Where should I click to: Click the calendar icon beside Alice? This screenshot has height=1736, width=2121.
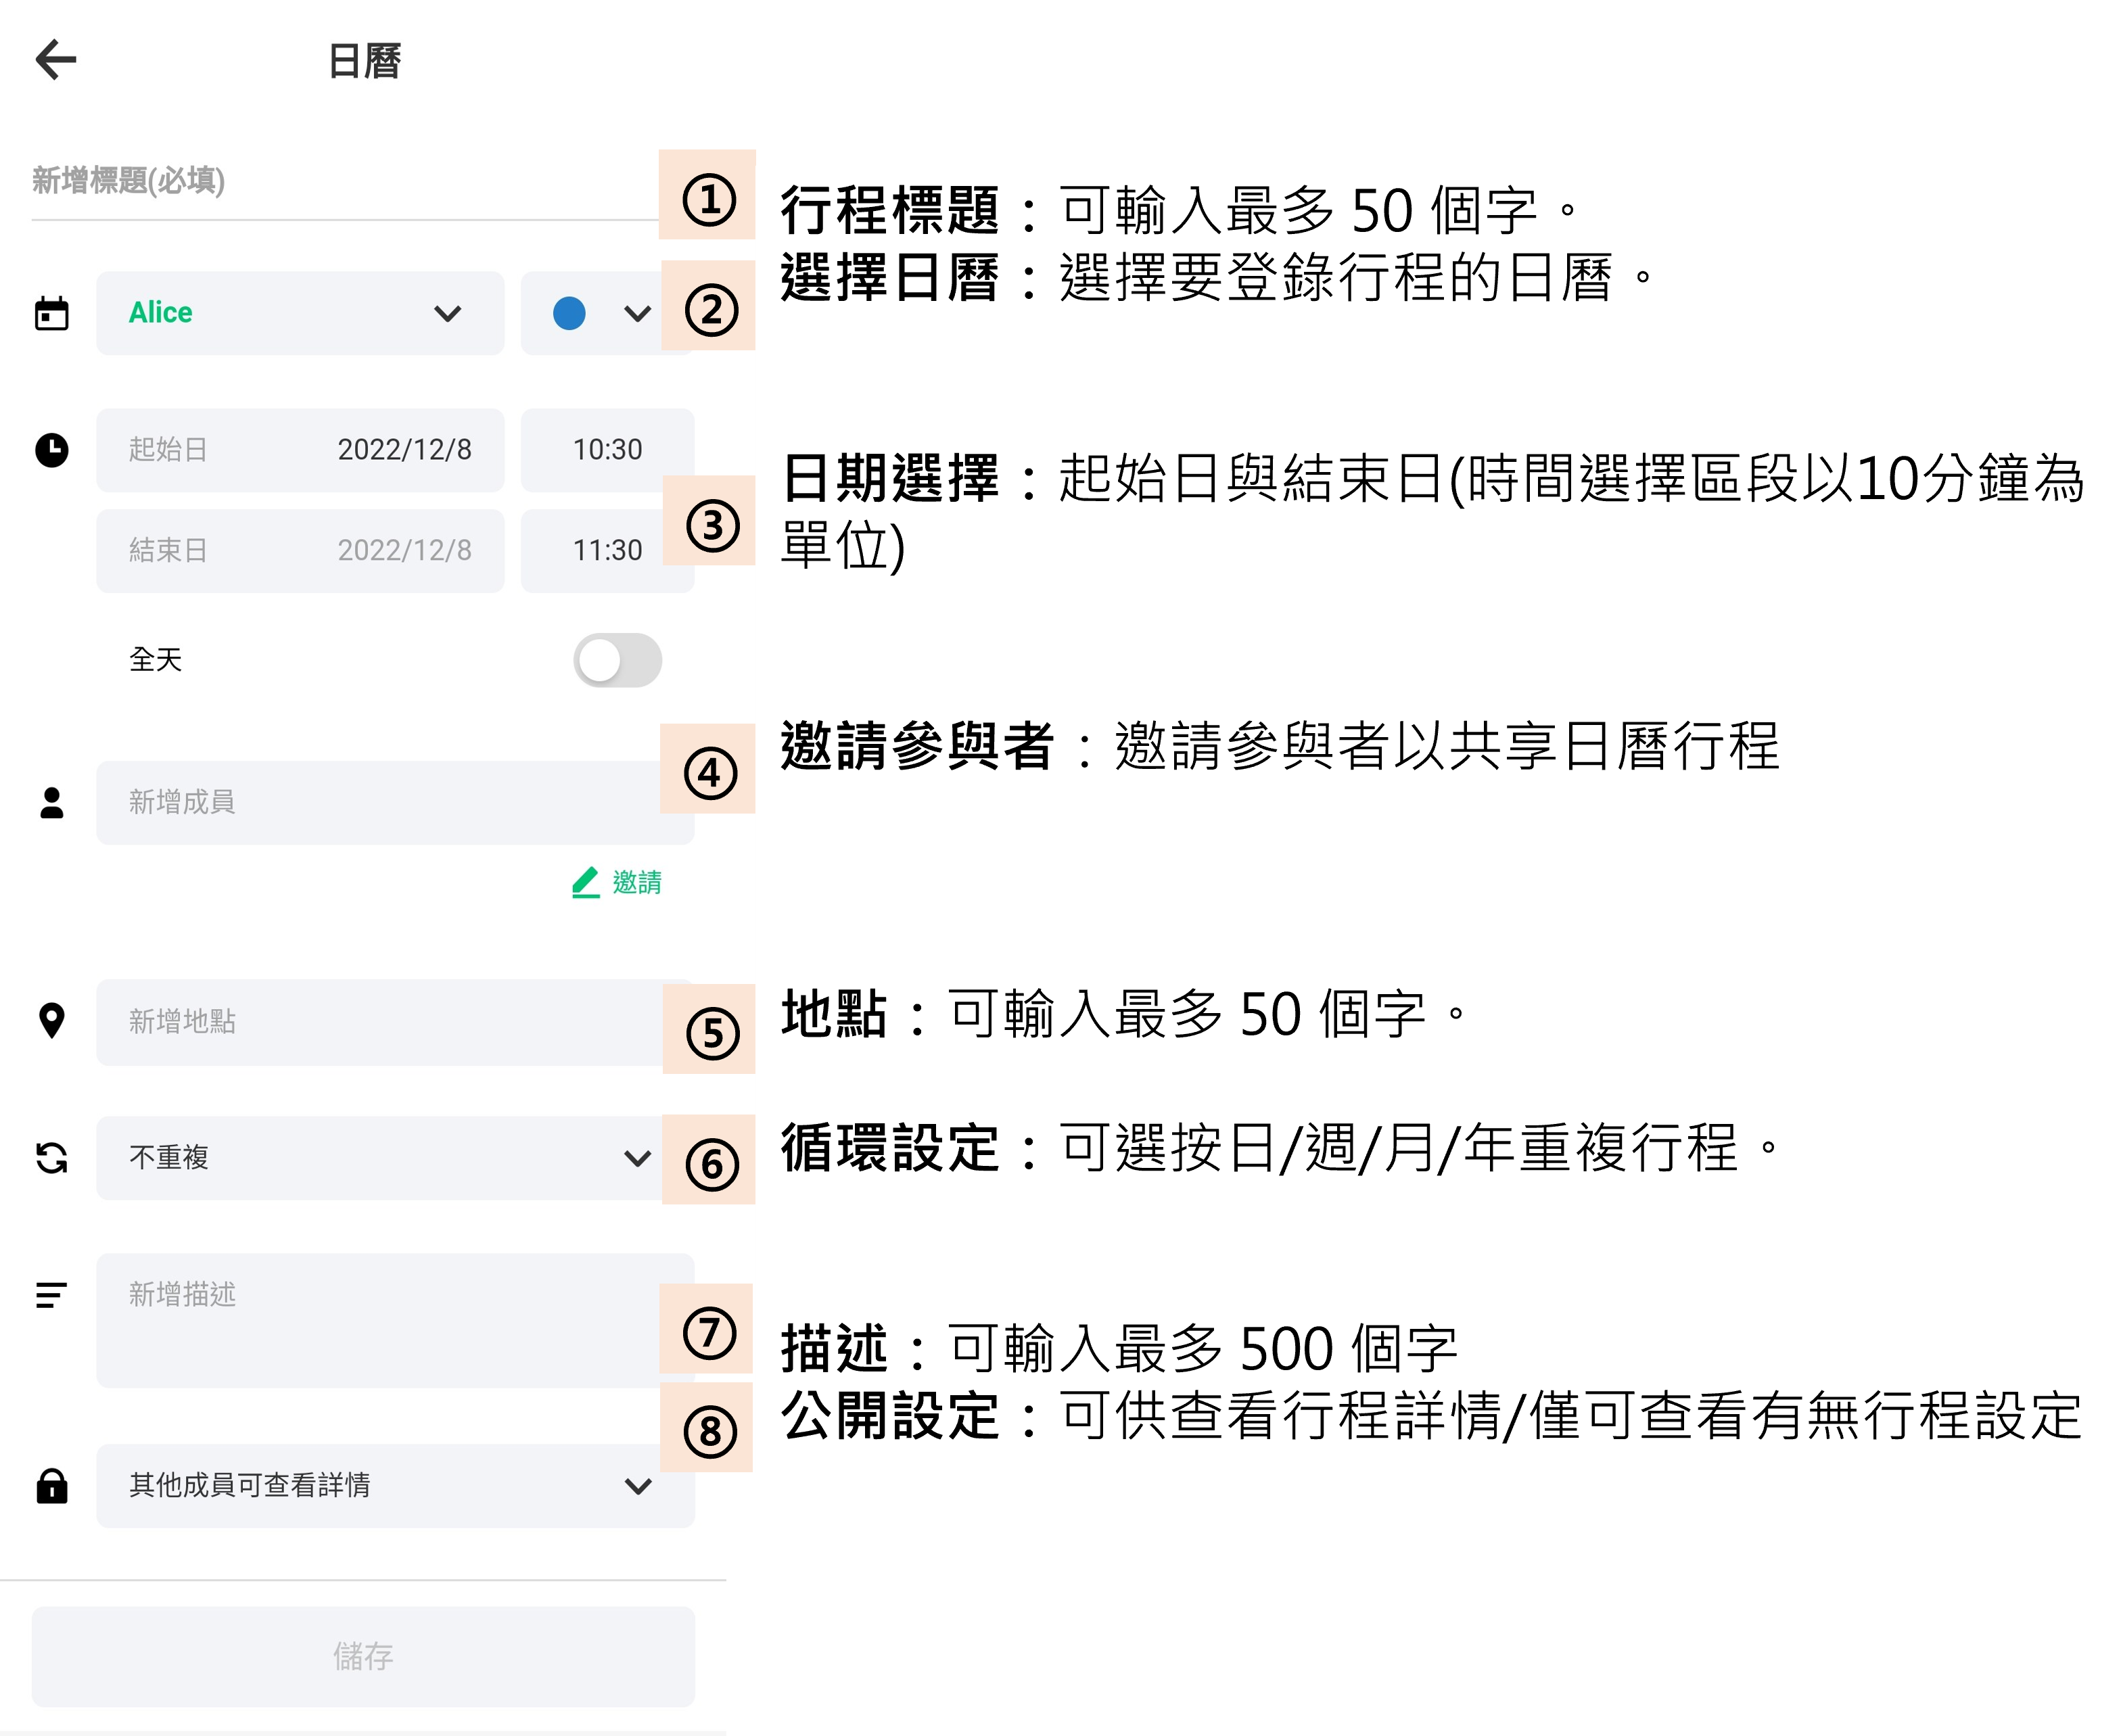(52, 313)
